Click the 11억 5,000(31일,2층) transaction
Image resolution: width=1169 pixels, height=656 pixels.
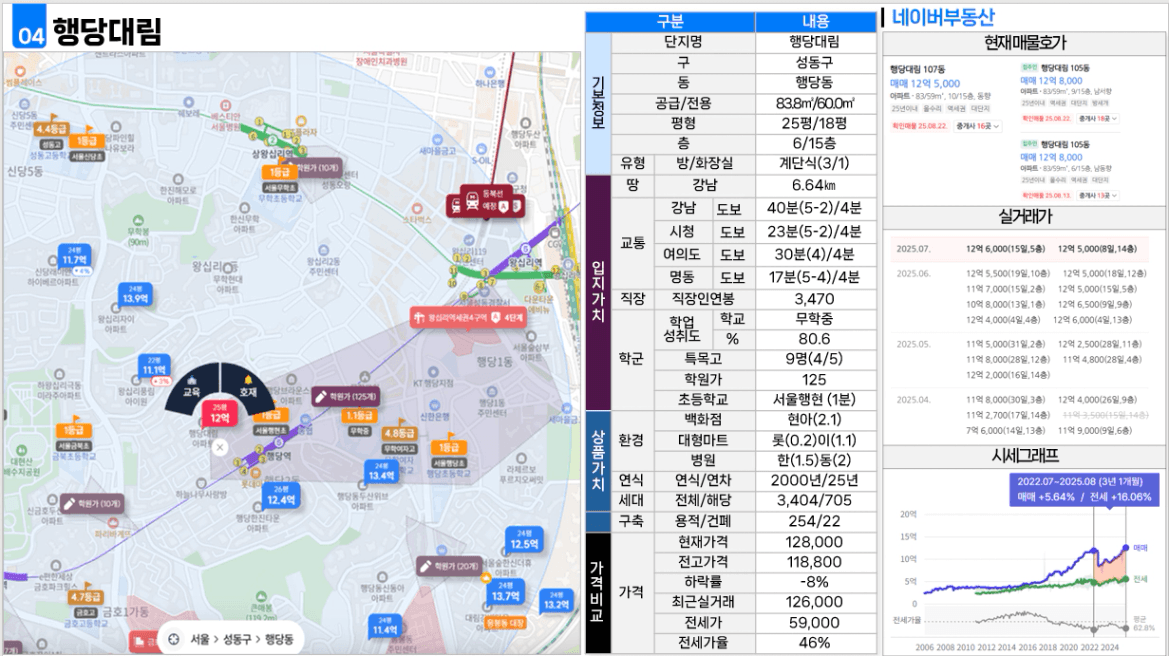1005,344
